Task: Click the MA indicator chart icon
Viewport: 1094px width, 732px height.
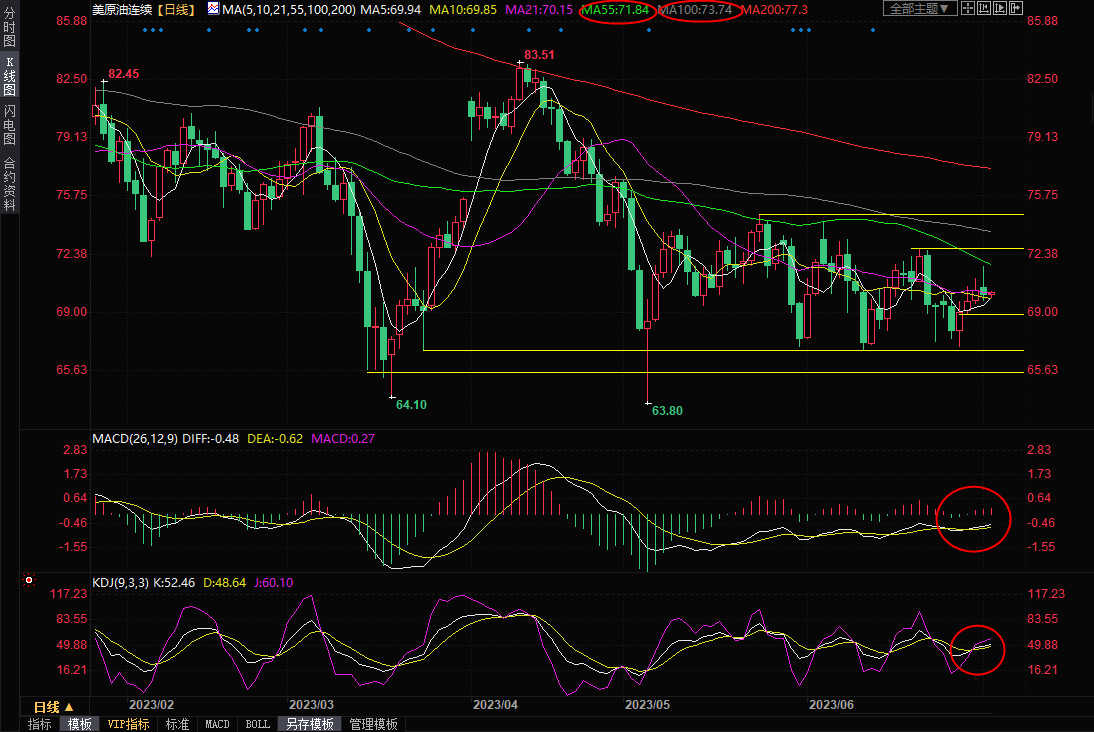Action: 213,9
